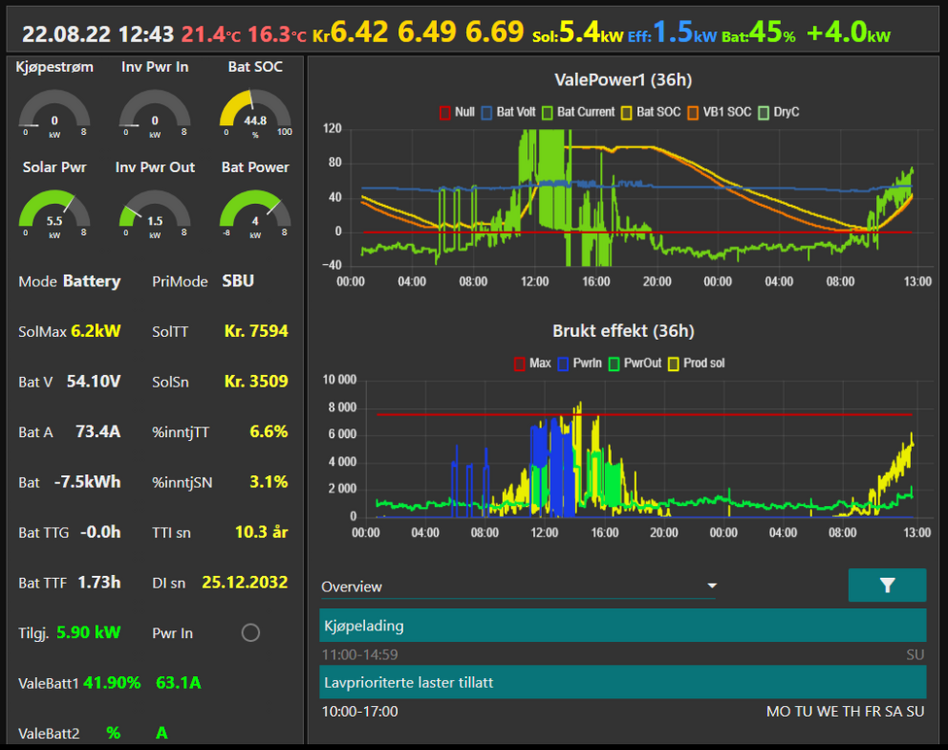Click the filter funnel button
Viewport: 948px width, 750px height.
(x=886, y=585)
